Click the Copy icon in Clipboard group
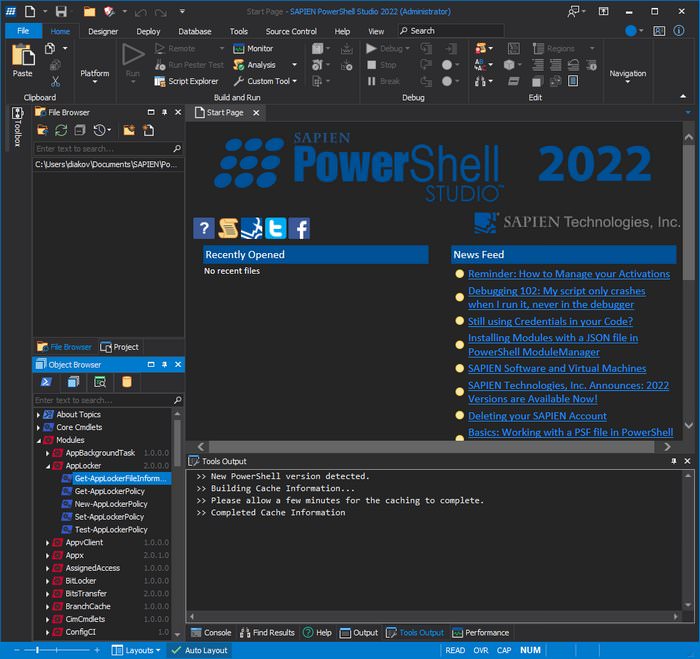The width and height of the screenshot is (700, 659). point(50,48)
